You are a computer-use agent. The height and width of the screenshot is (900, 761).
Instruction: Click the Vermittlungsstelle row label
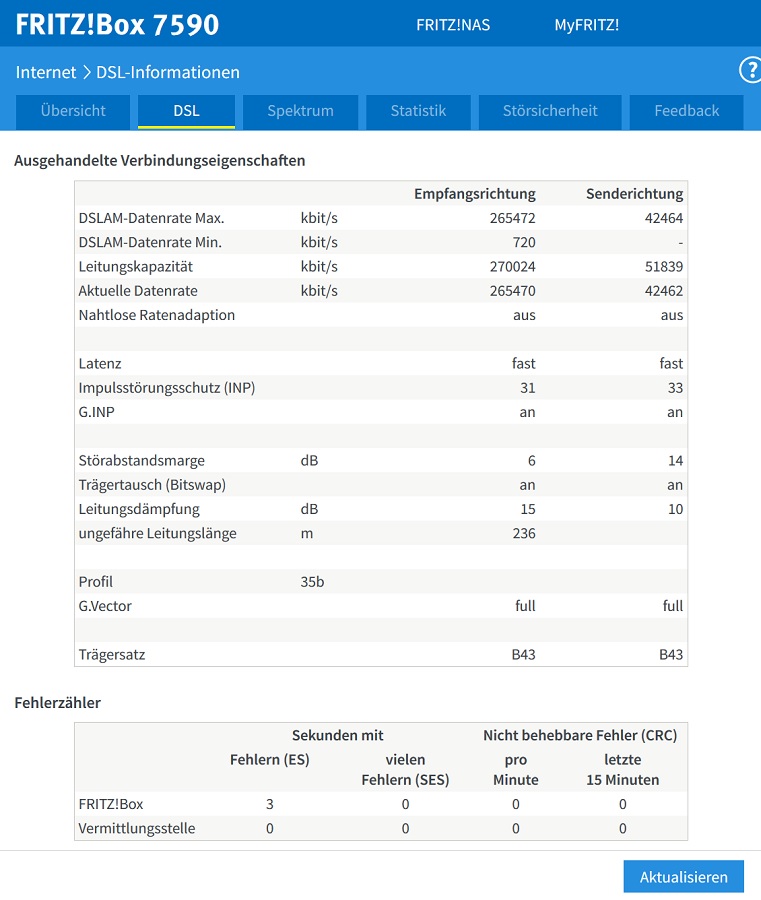(x=137, y=829)
